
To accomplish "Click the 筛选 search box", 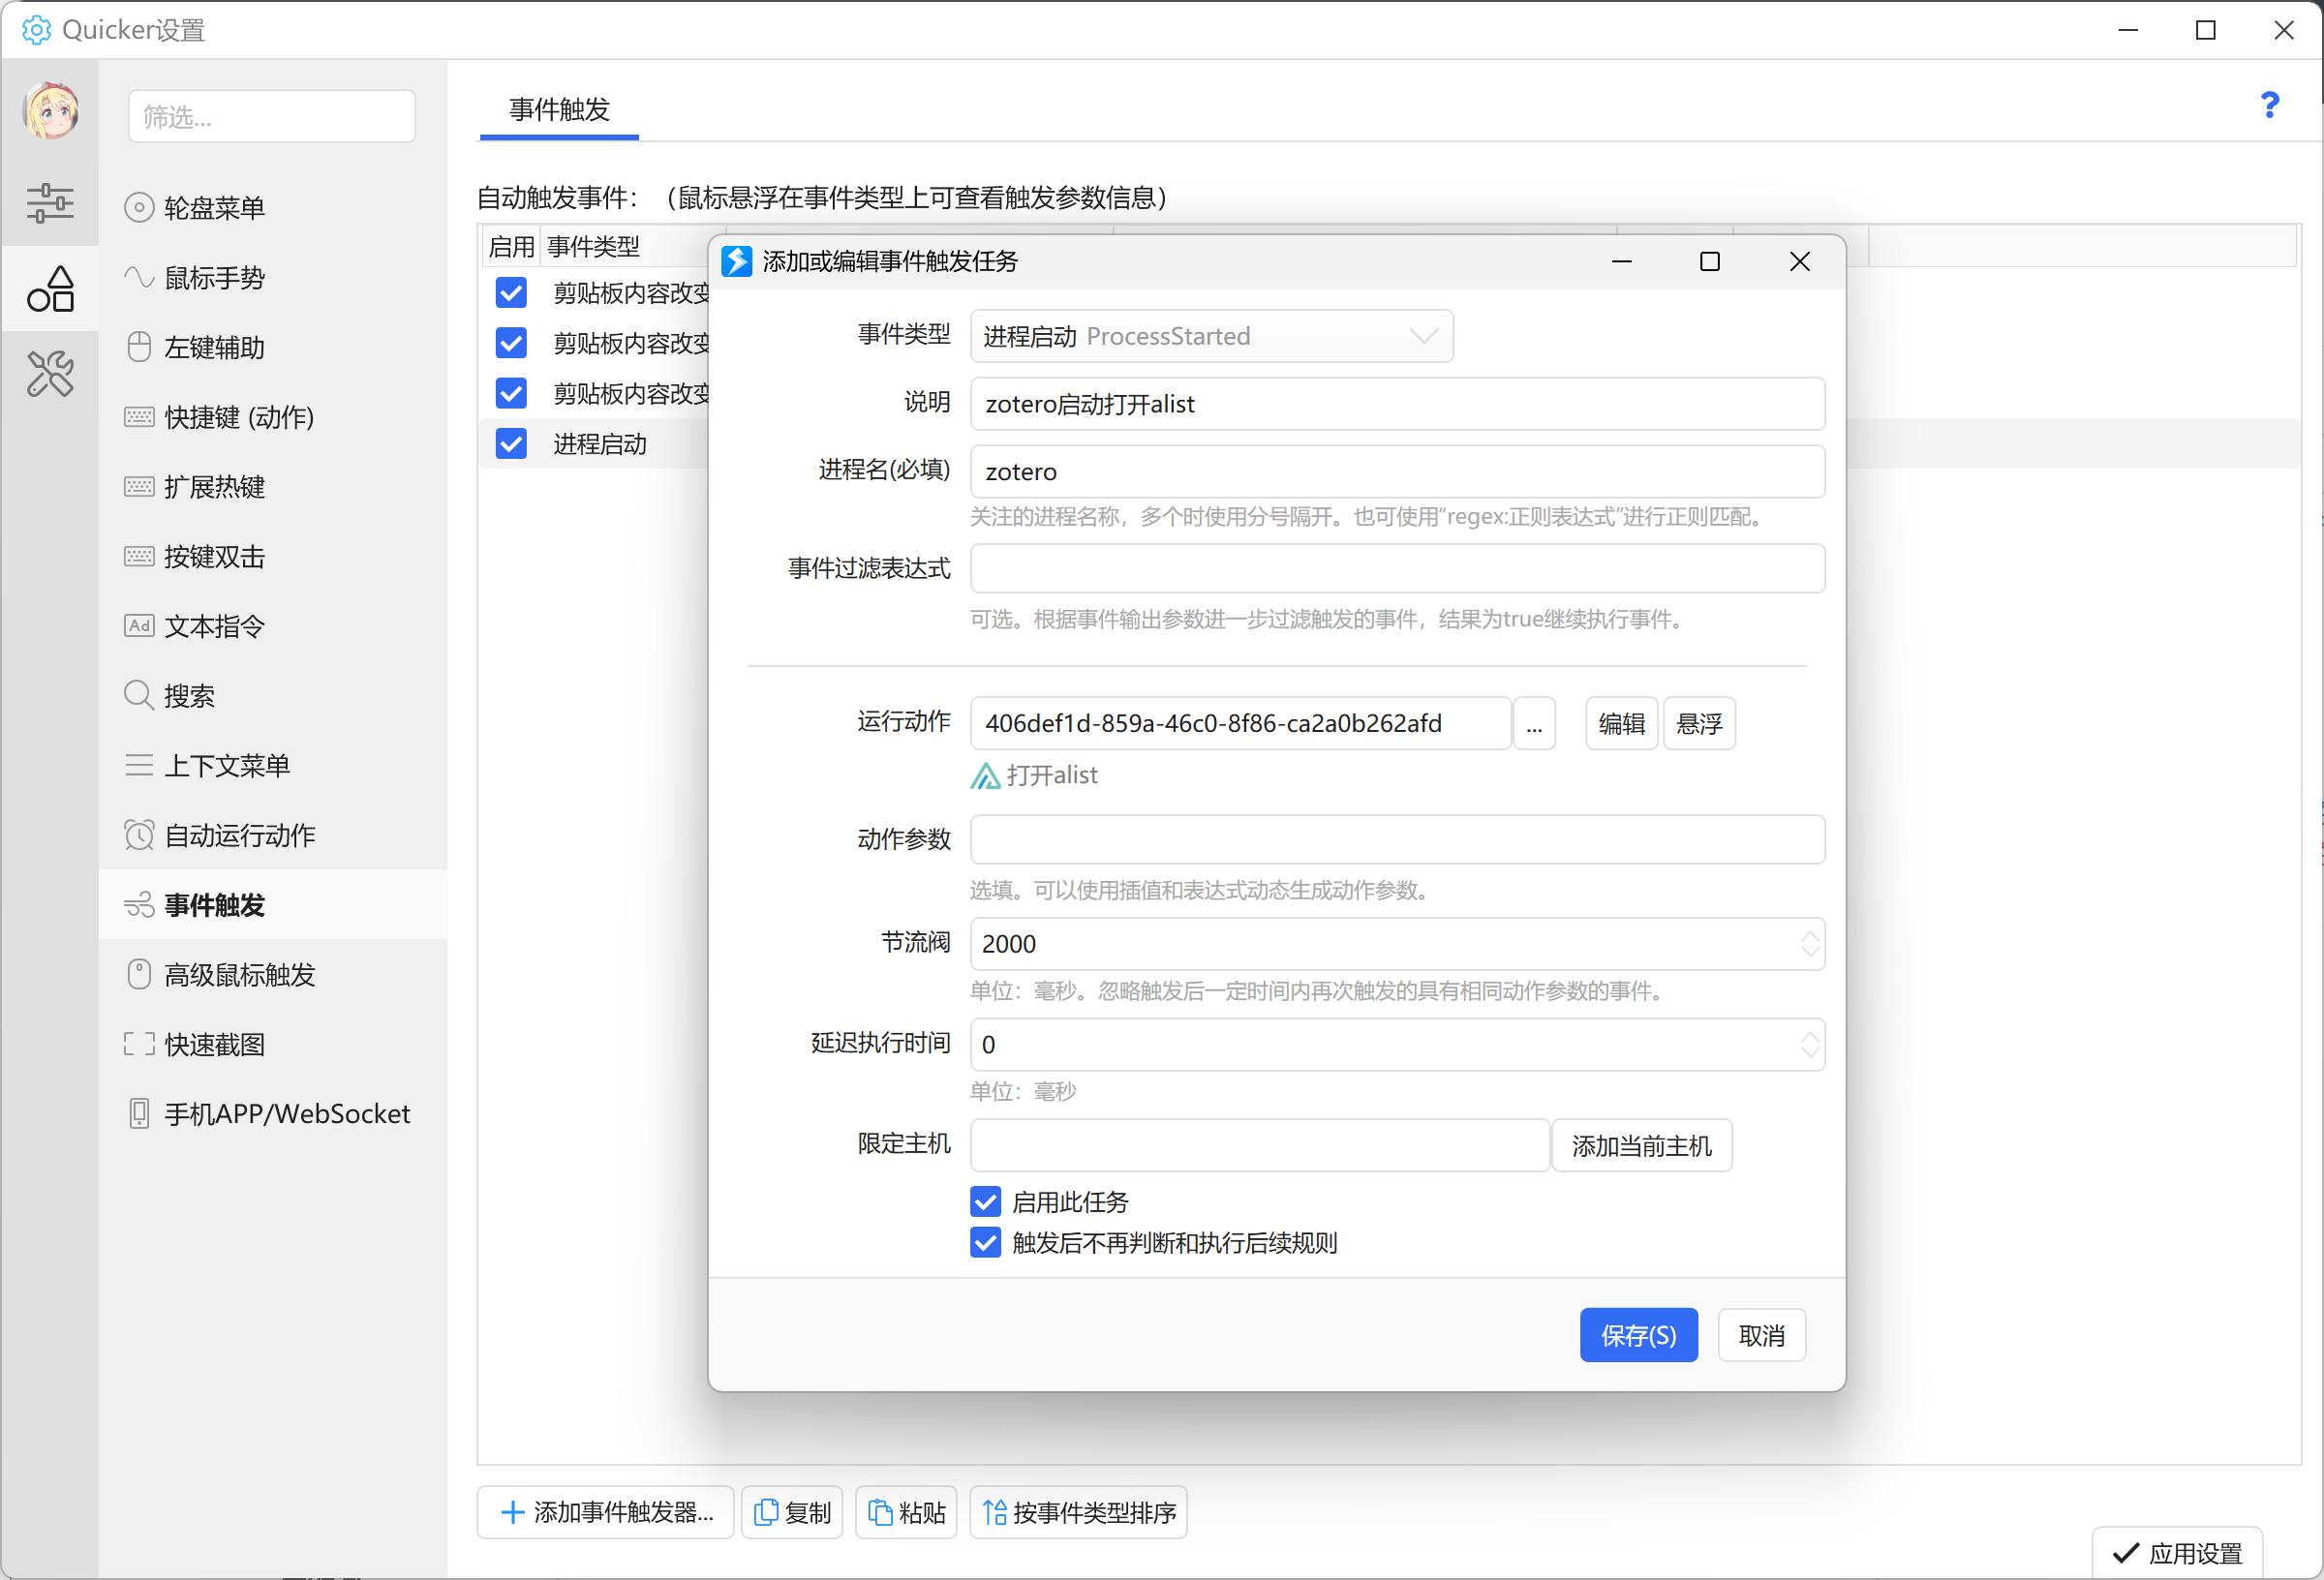I will click(272, 117).
